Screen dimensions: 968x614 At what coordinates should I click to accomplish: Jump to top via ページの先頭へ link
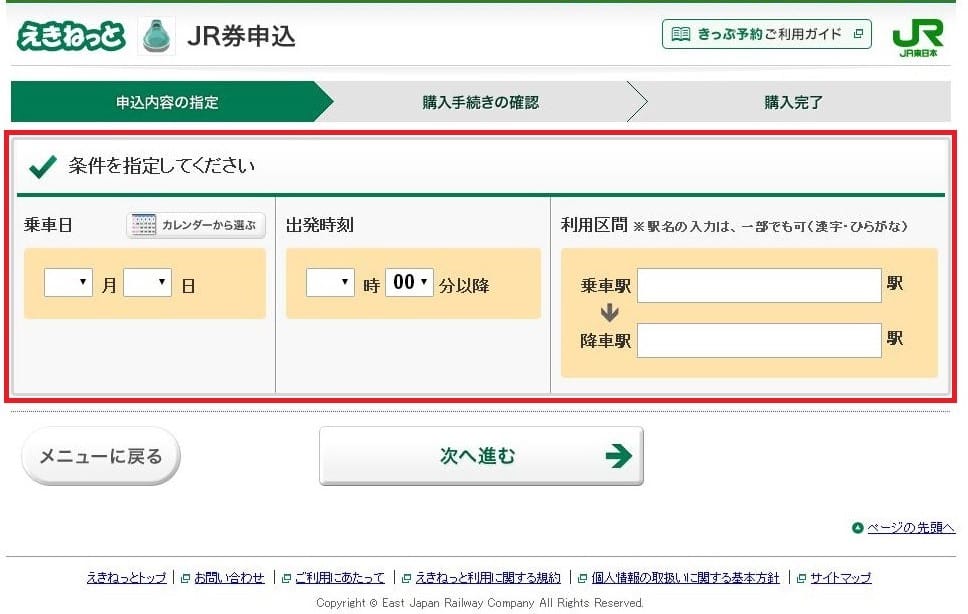910,528
